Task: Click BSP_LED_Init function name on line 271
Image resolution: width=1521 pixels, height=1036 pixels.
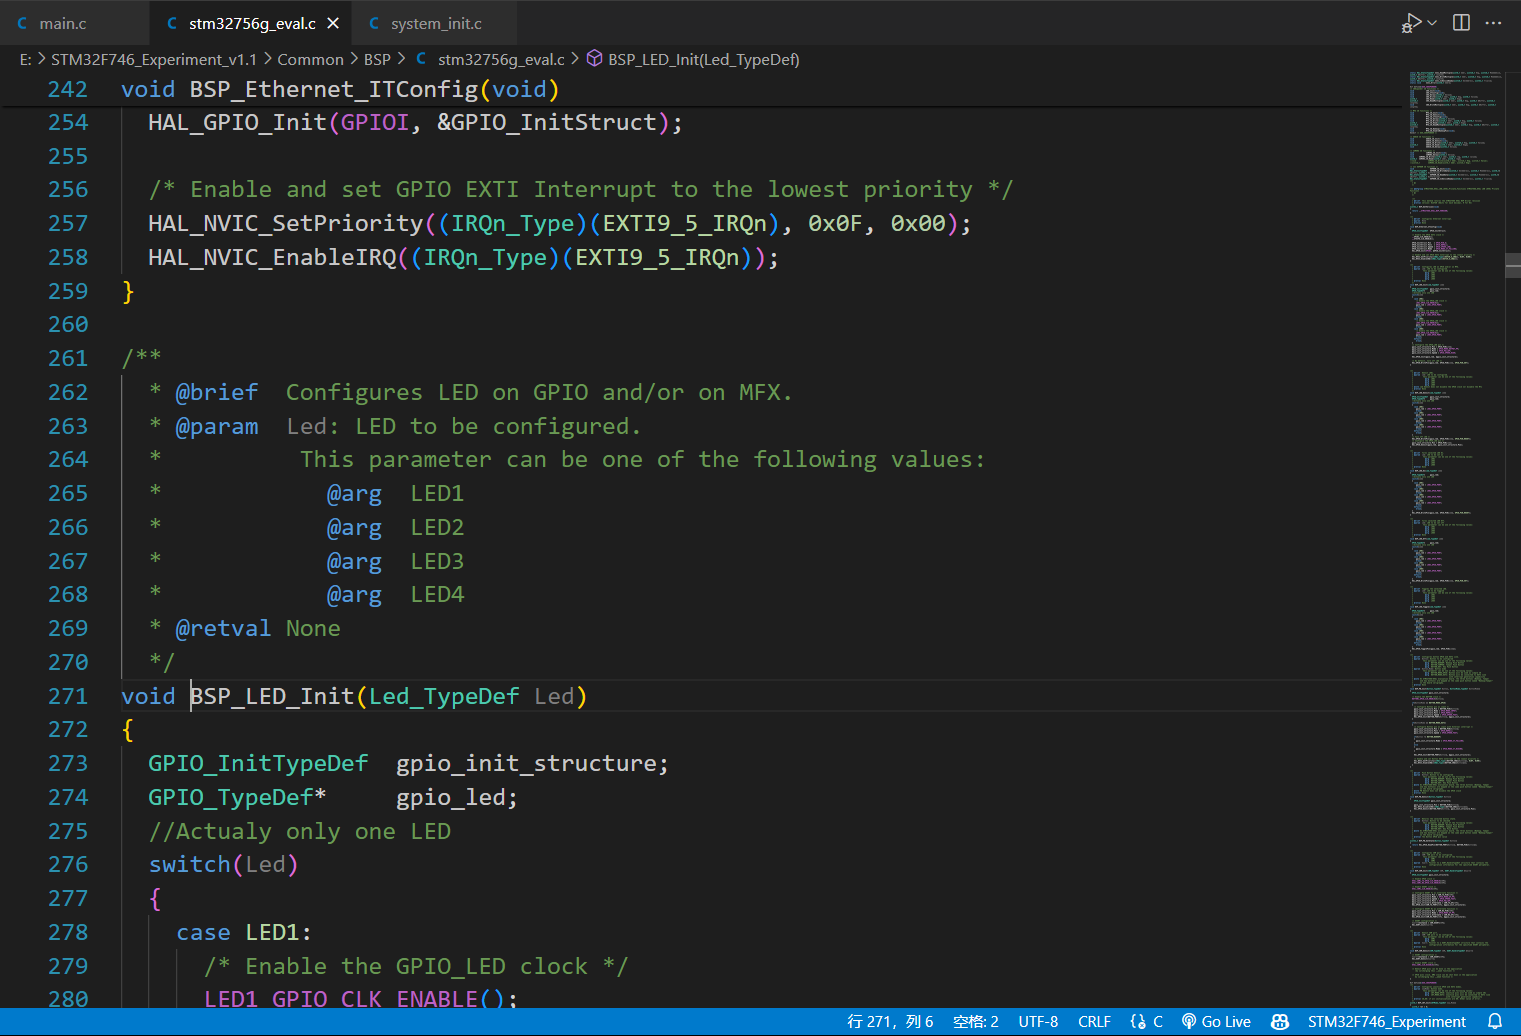Action: (272, 696)
